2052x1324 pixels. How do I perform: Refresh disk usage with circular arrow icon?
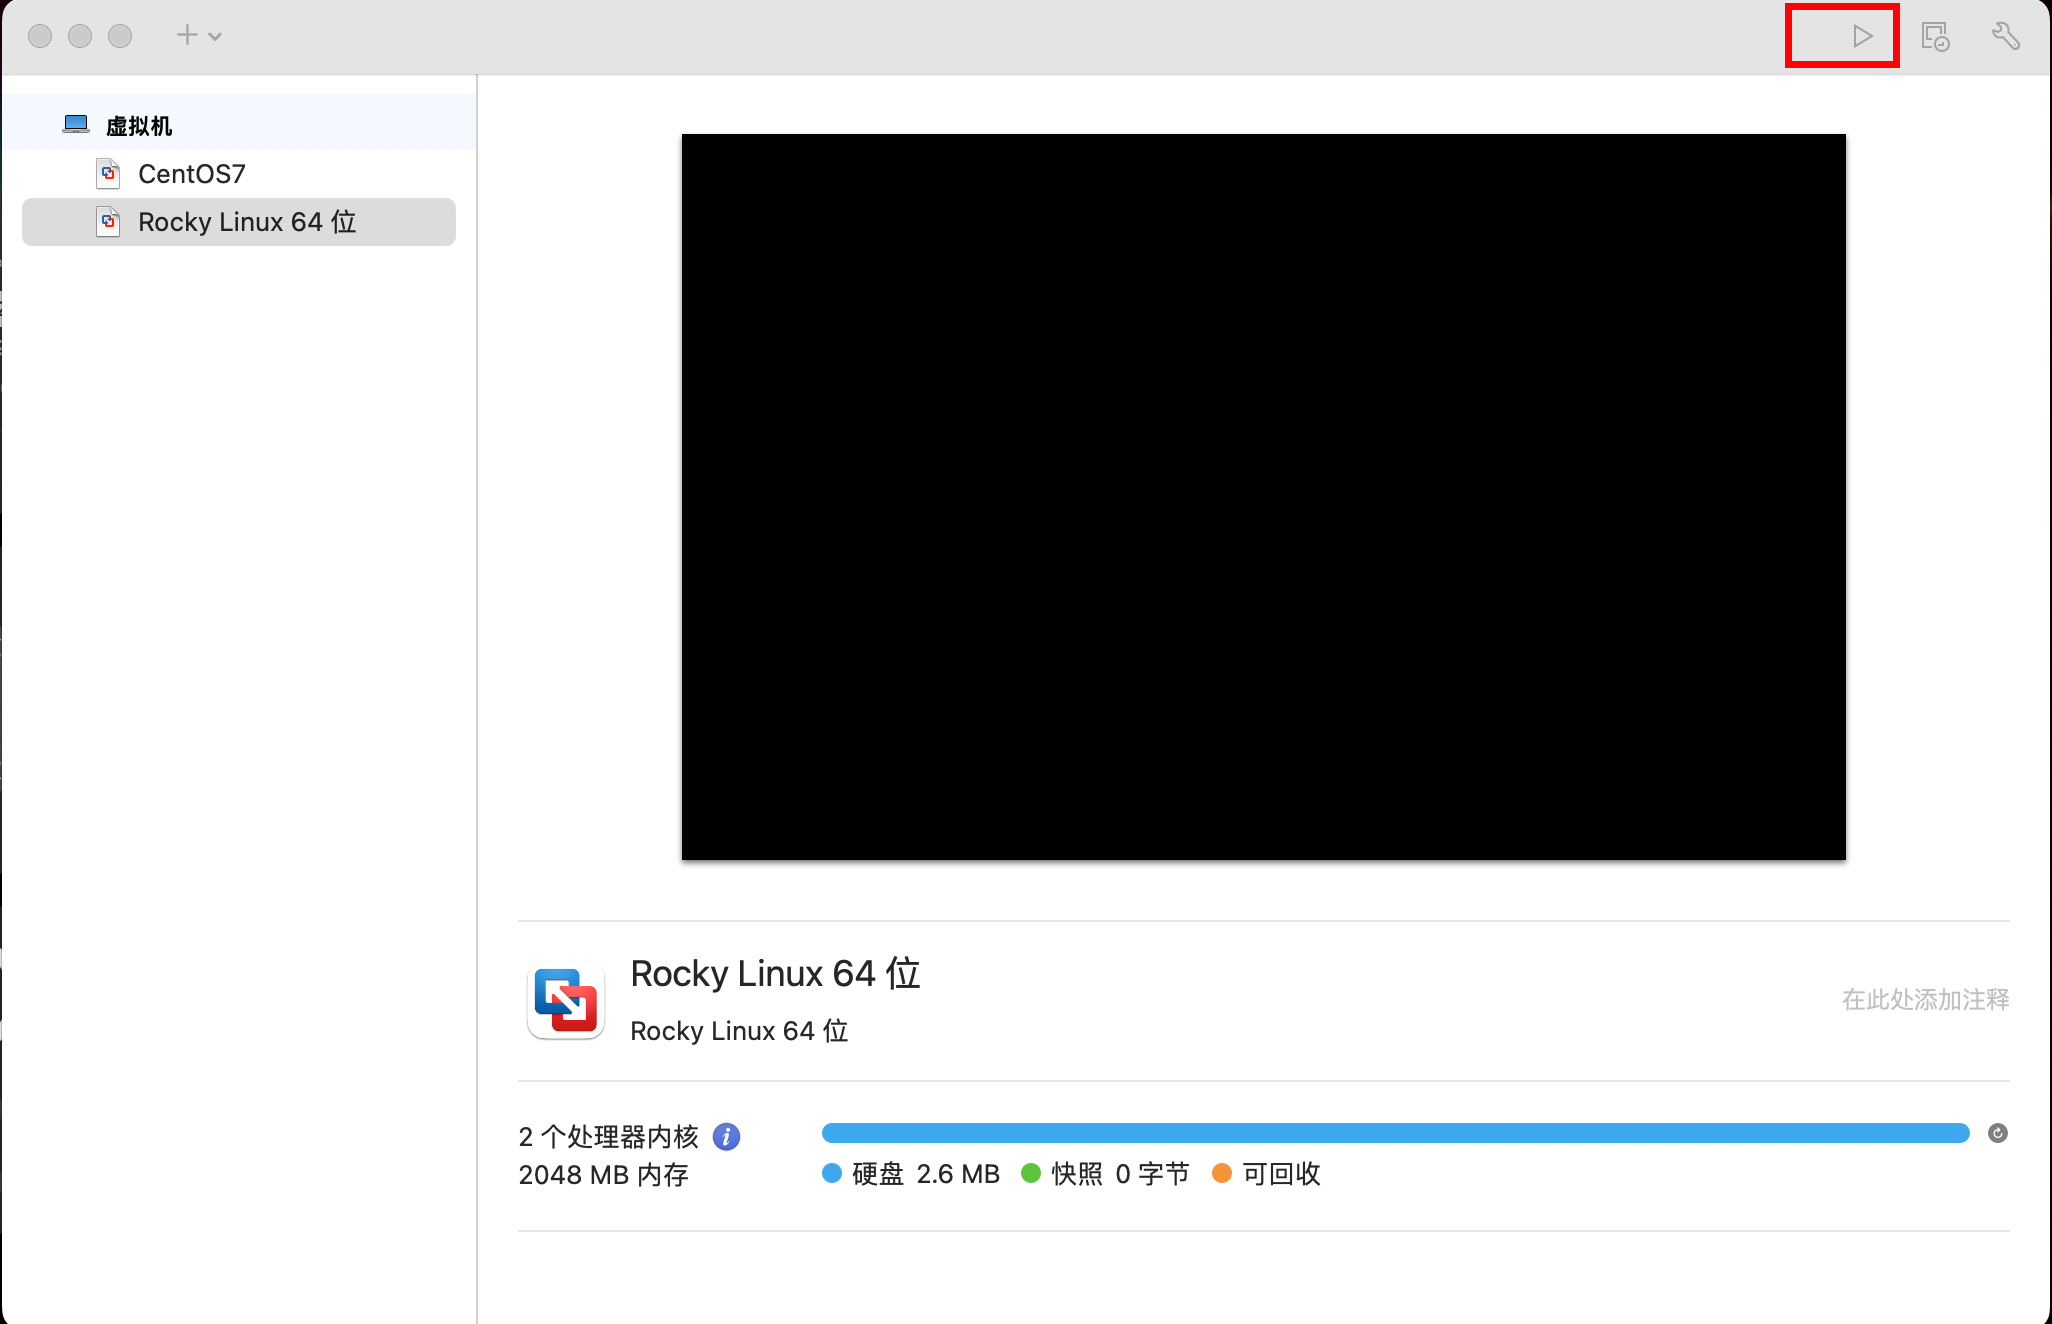tap(1997, 1133)
